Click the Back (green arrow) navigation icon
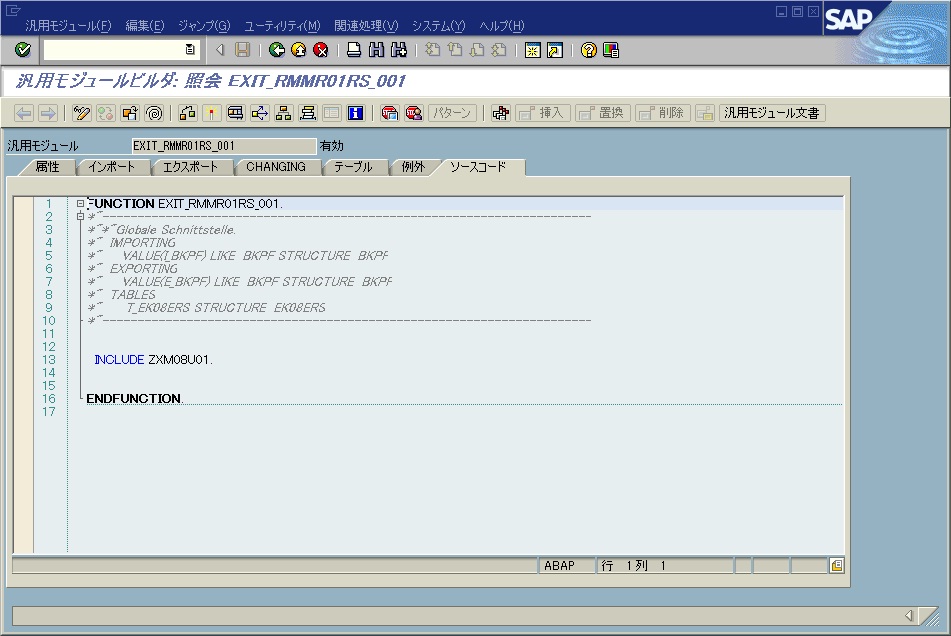 [277, 50]
